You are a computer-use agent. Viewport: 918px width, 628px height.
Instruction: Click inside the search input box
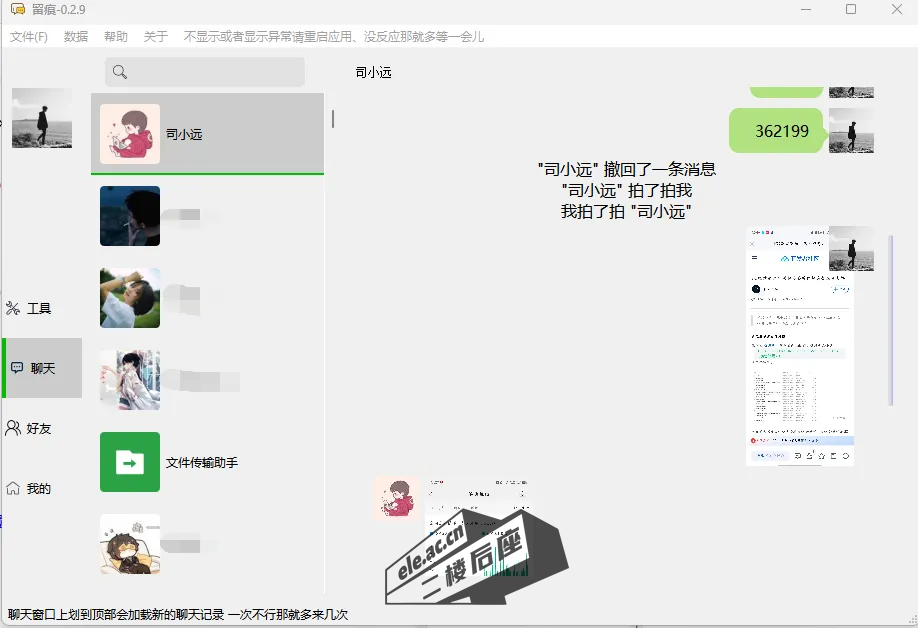point(210,72)
